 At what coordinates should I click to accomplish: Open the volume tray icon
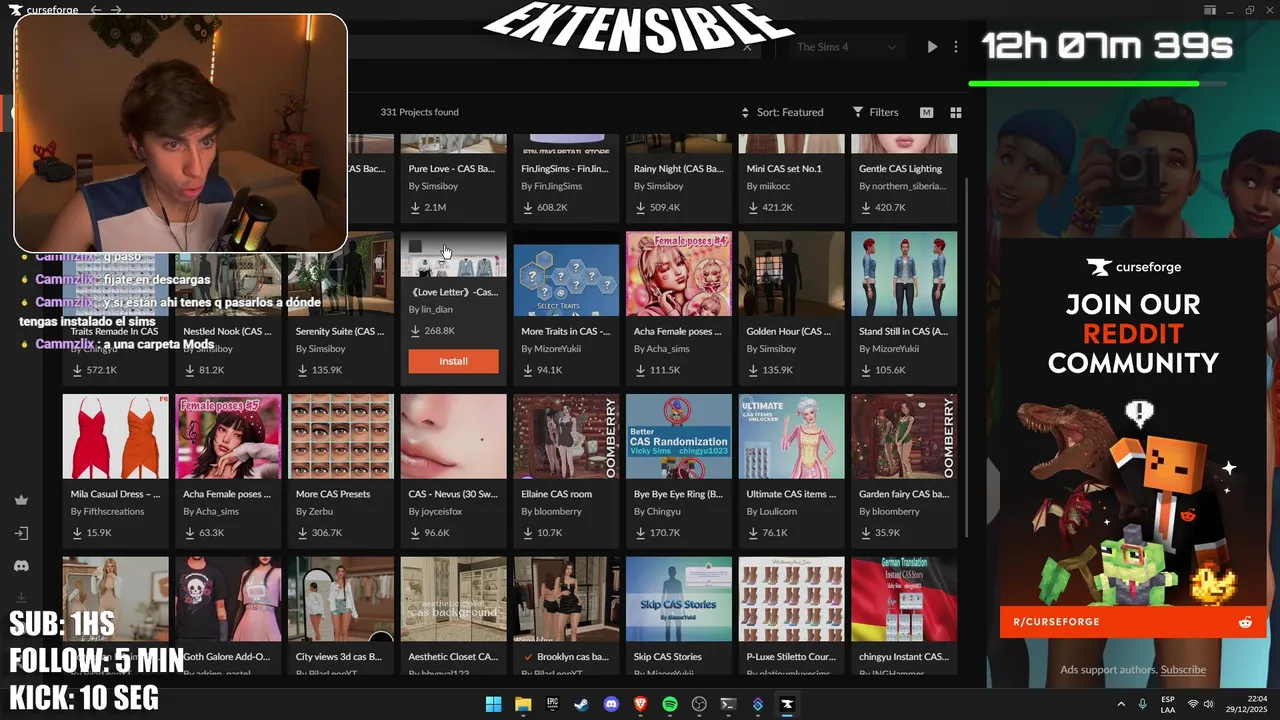1208,704
